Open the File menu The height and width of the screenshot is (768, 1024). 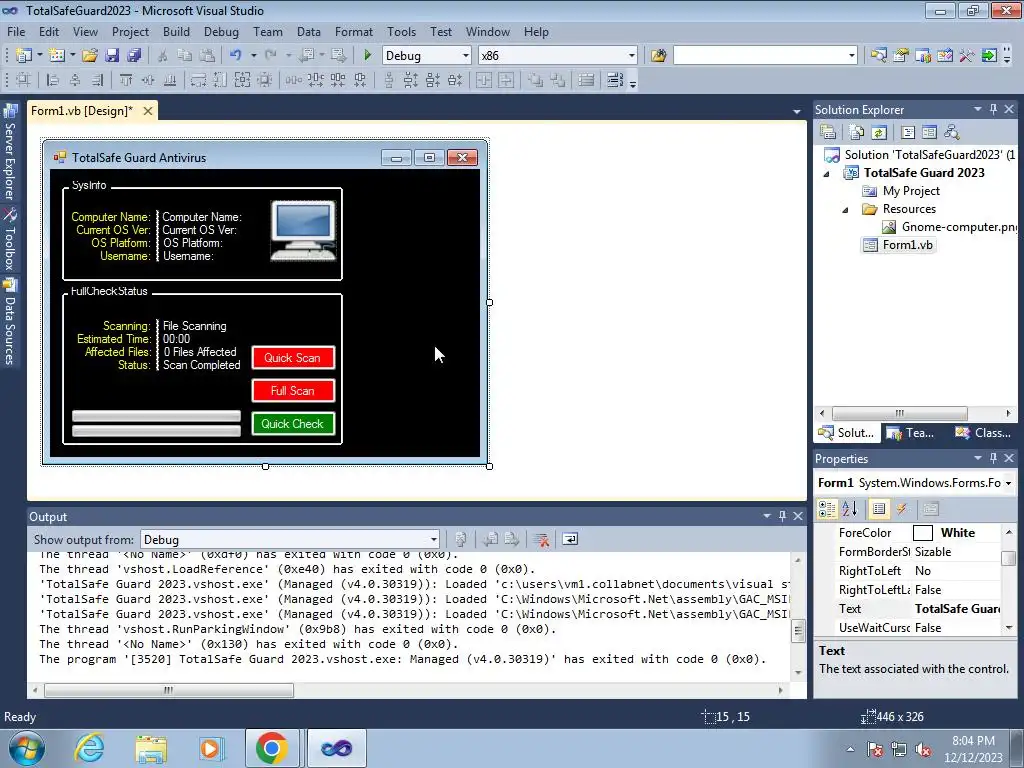[16, 31]
